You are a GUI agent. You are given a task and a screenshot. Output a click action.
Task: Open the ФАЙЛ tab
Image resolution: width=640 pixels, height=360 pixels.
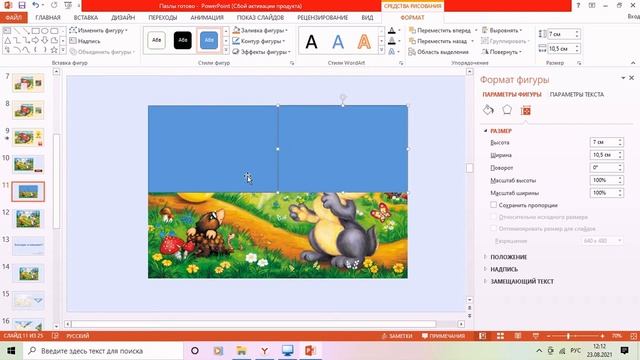click(13, 18)
